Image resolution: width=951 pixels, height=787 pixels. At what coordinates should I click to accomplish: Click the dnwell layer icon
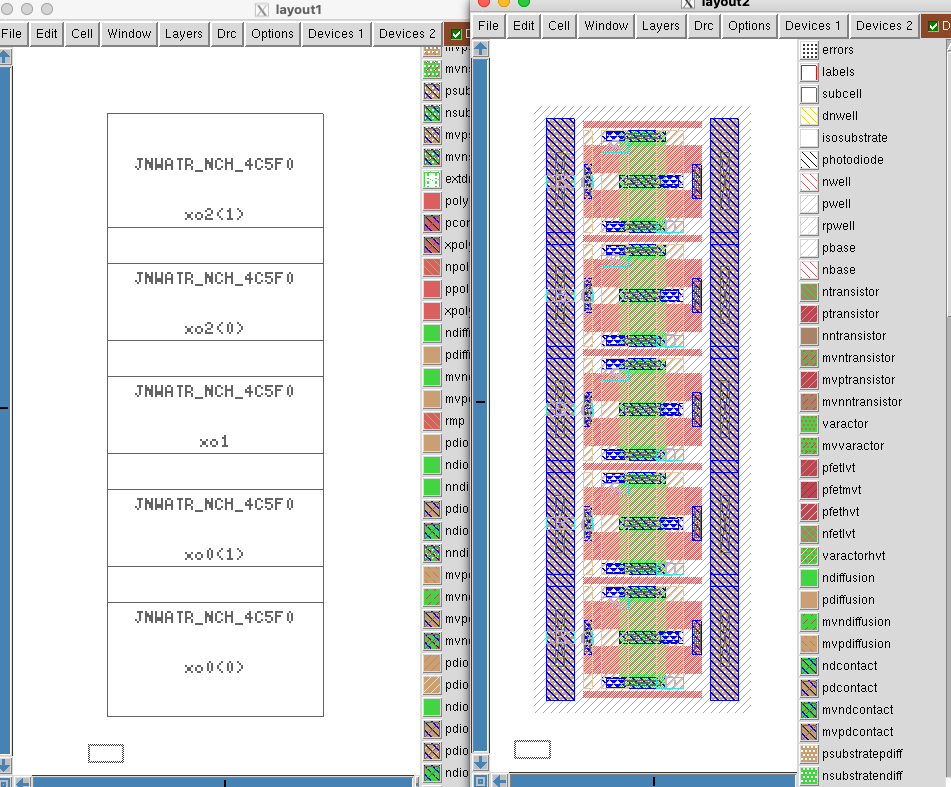[809, 116]
